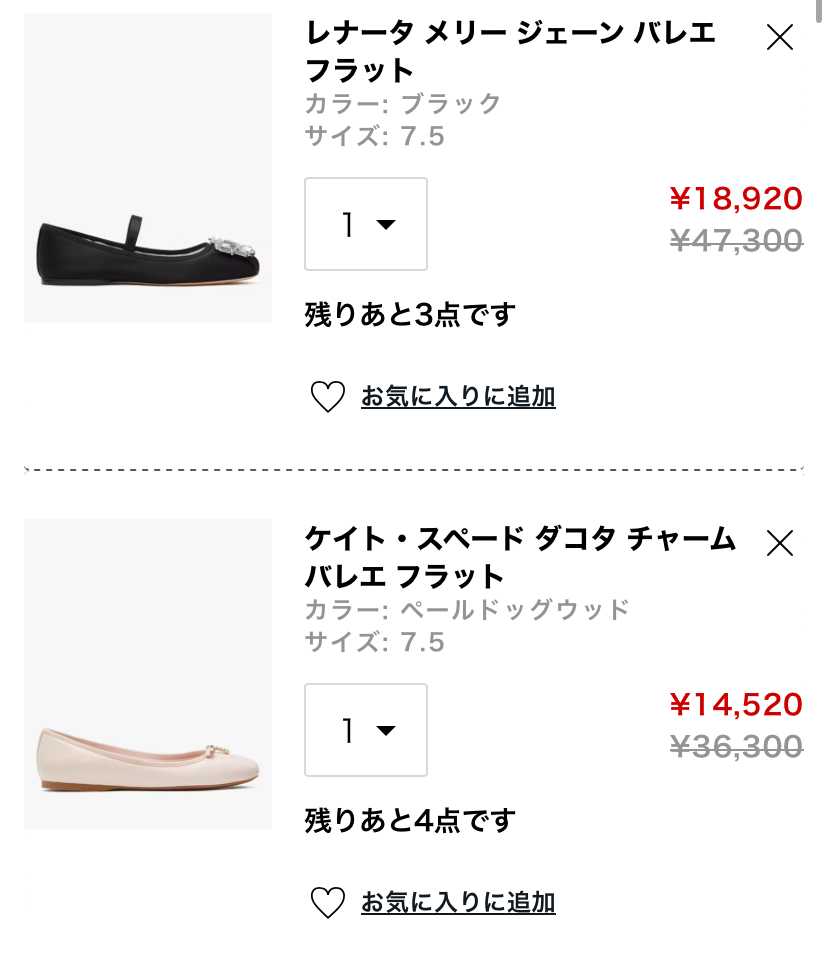This screenshot has width=828, height=964.
Task: Open quantity dropdown for the ダコタ チャーム flat
Action: (x=366, y=730)
